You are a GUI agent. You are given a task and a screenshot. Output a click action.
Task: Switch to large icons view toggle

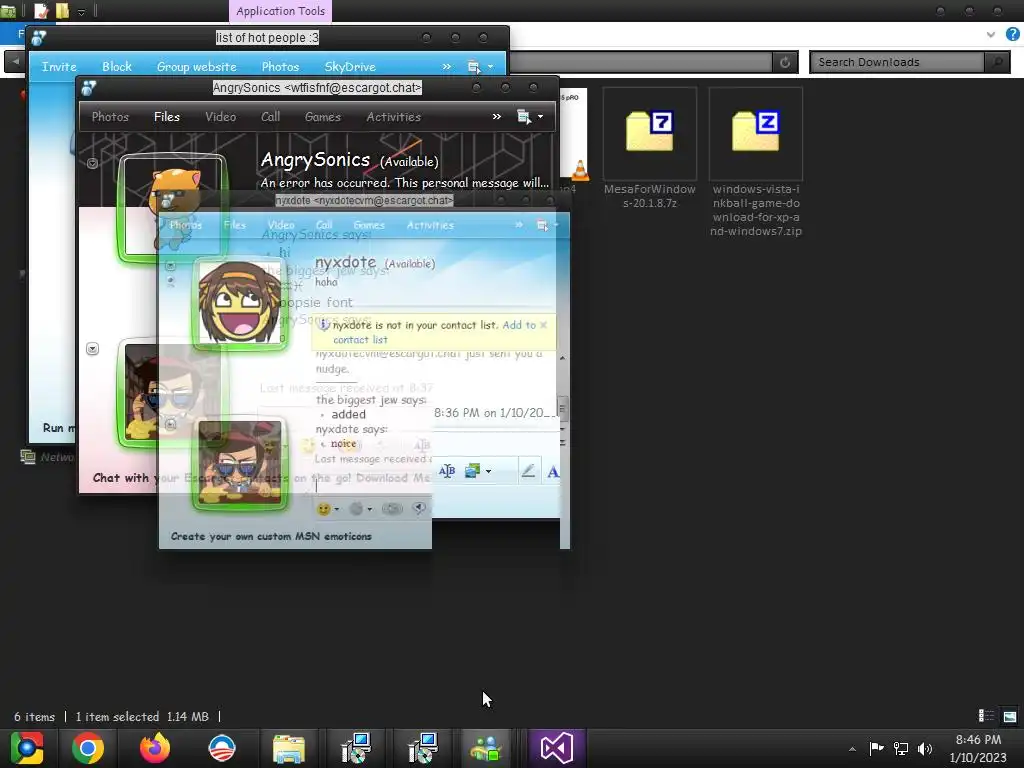pyautogui.click(x=1010, y=716)
